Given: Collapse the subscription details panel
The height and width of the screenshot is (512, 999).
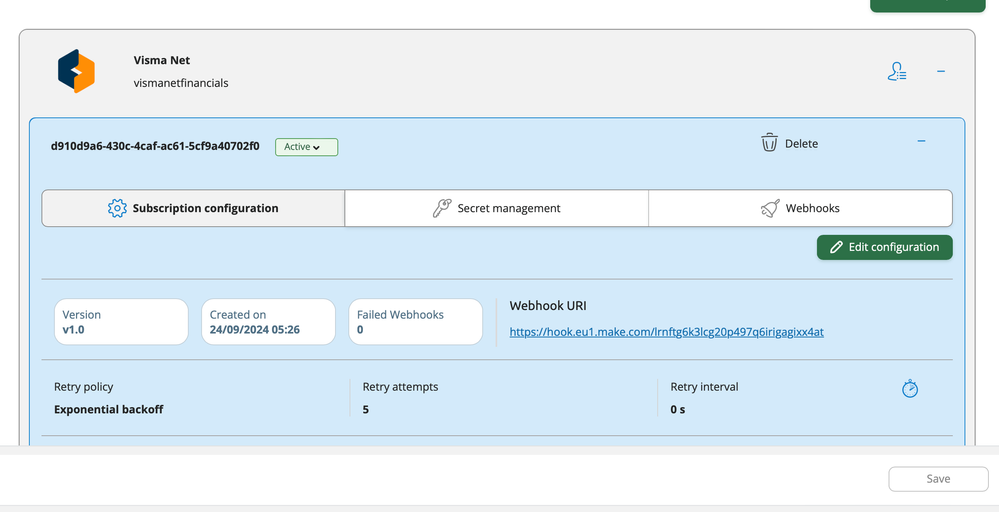Looking at the screenshot, I should coord(921,142).
